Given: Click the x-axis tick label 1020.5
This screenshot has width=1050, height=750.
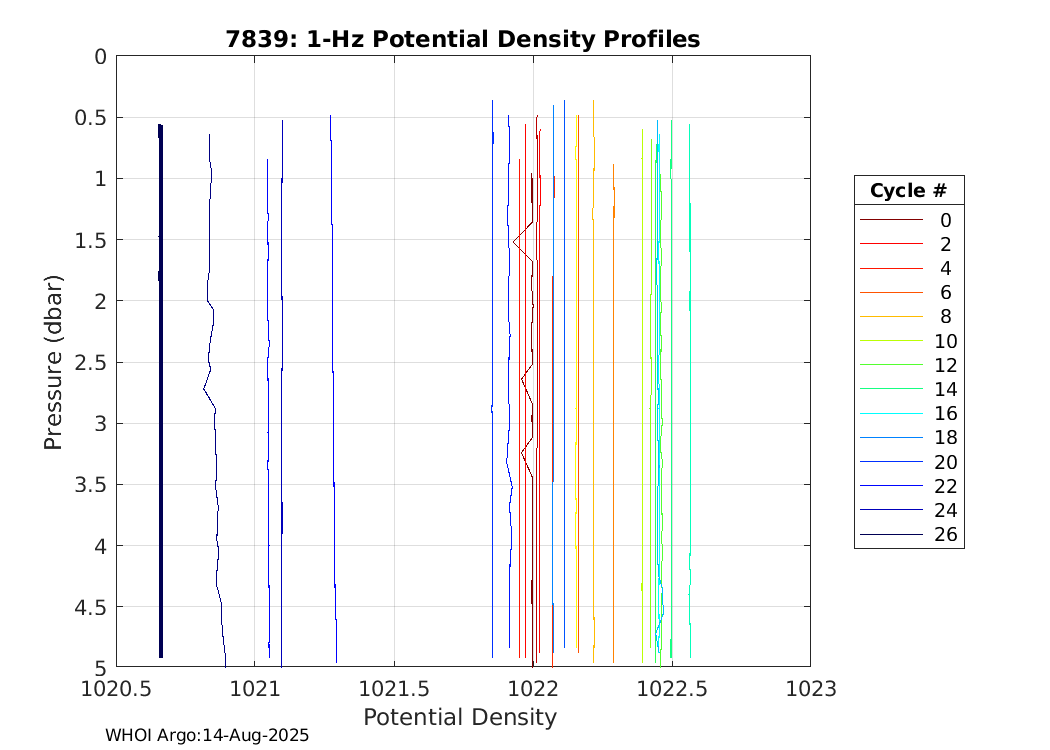Looking at the screenshot, I should point(116,688).
